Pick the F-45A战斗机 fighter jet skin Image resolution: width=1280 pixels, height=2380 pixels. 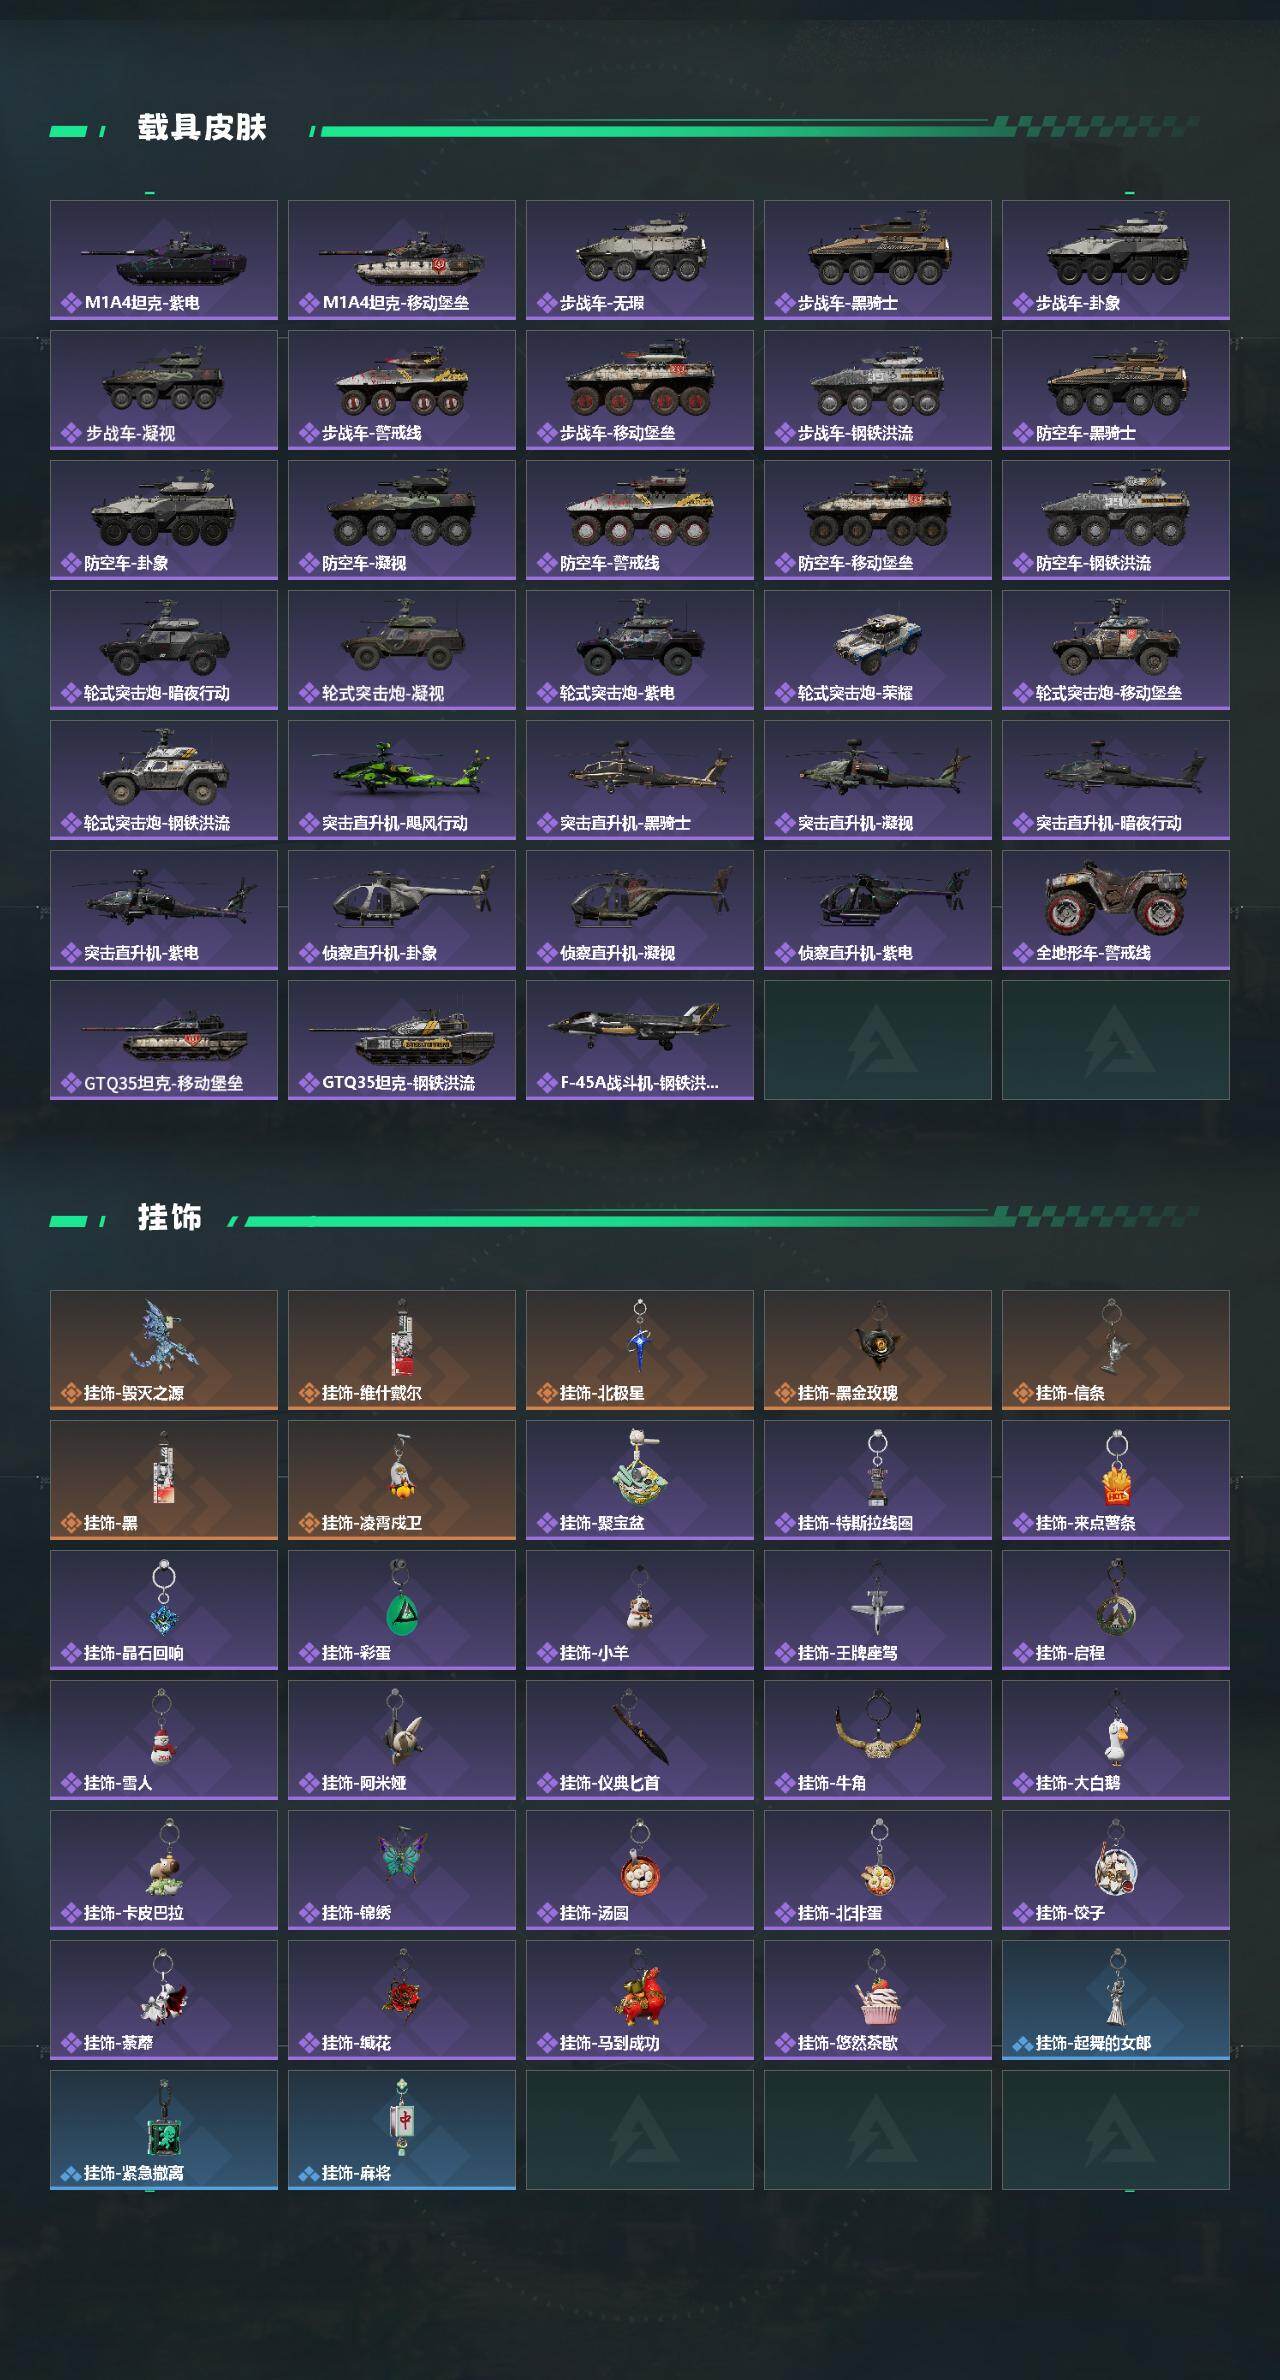click(x=640, y=1040)
